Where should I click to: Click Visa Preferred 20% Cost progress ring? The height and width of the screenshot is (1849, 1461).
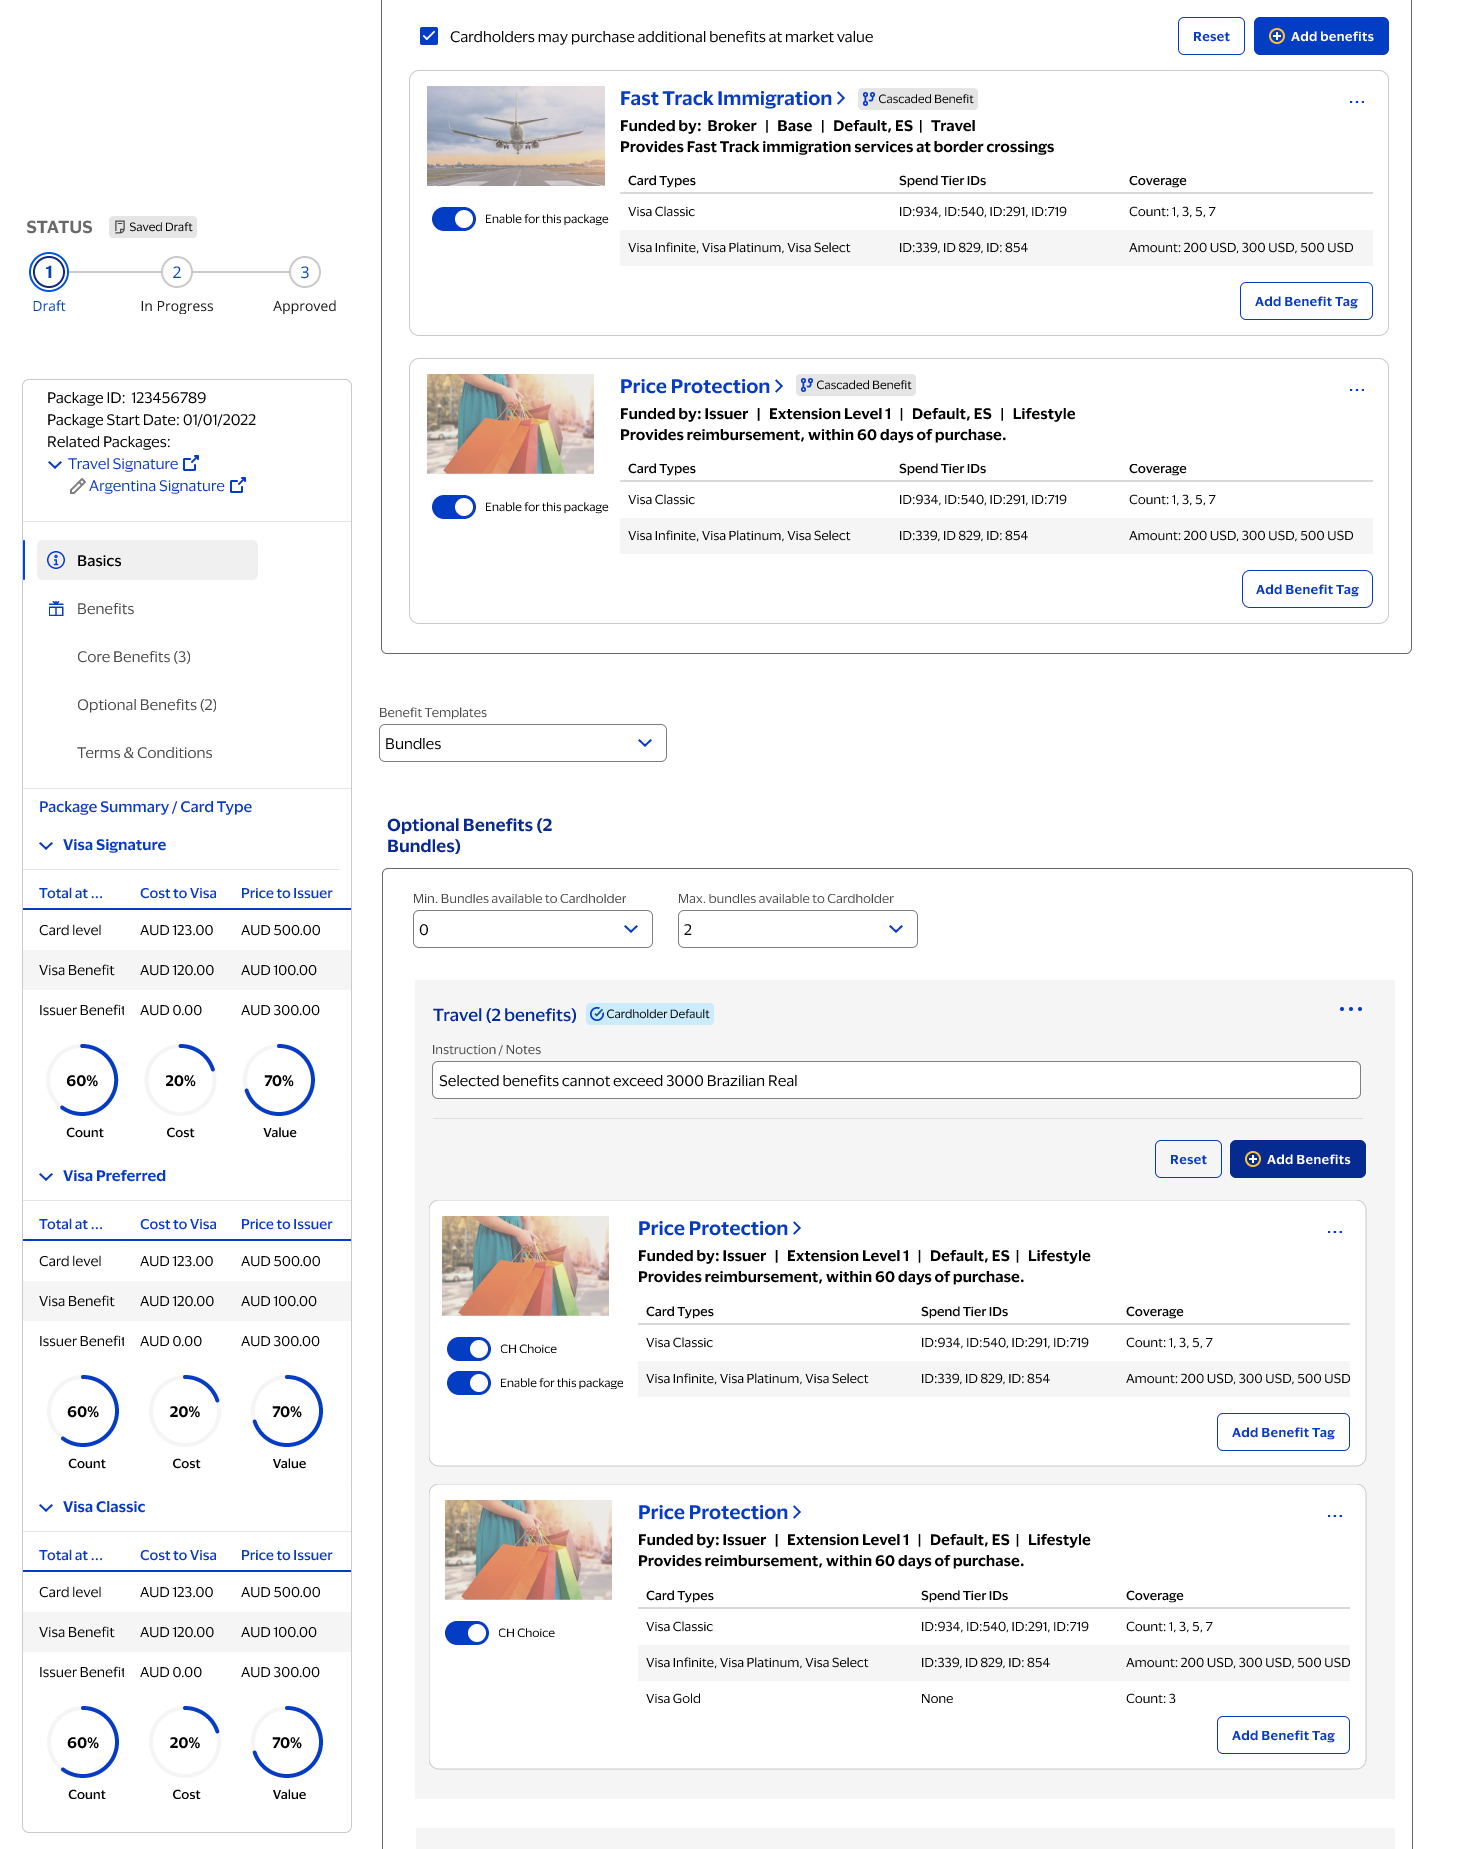185,1411
